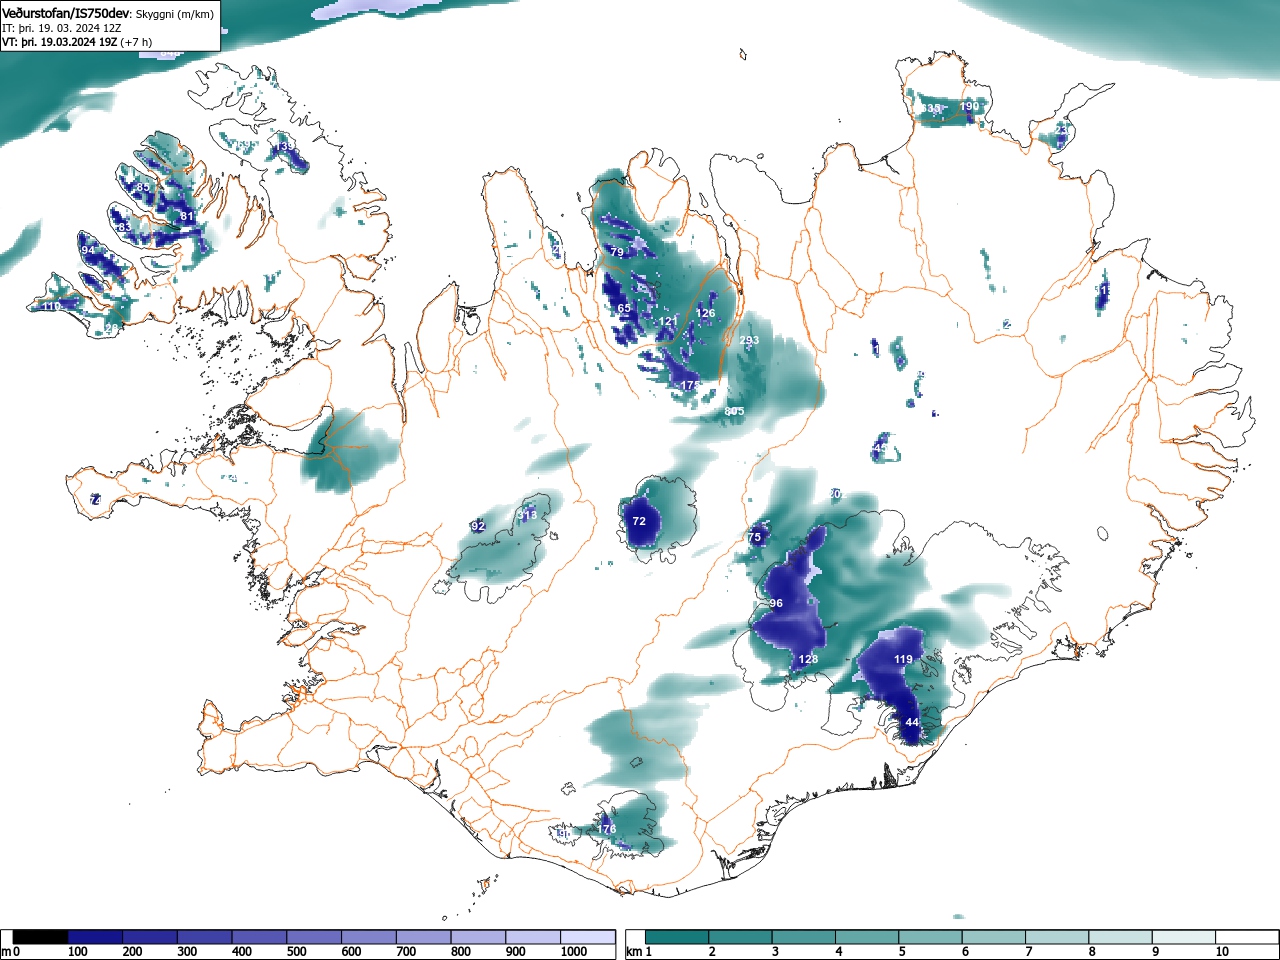Click the '8' label on the km scale
Image resolution: width=1280 pixels, height=960 pixels.
tap(1093, 952)
